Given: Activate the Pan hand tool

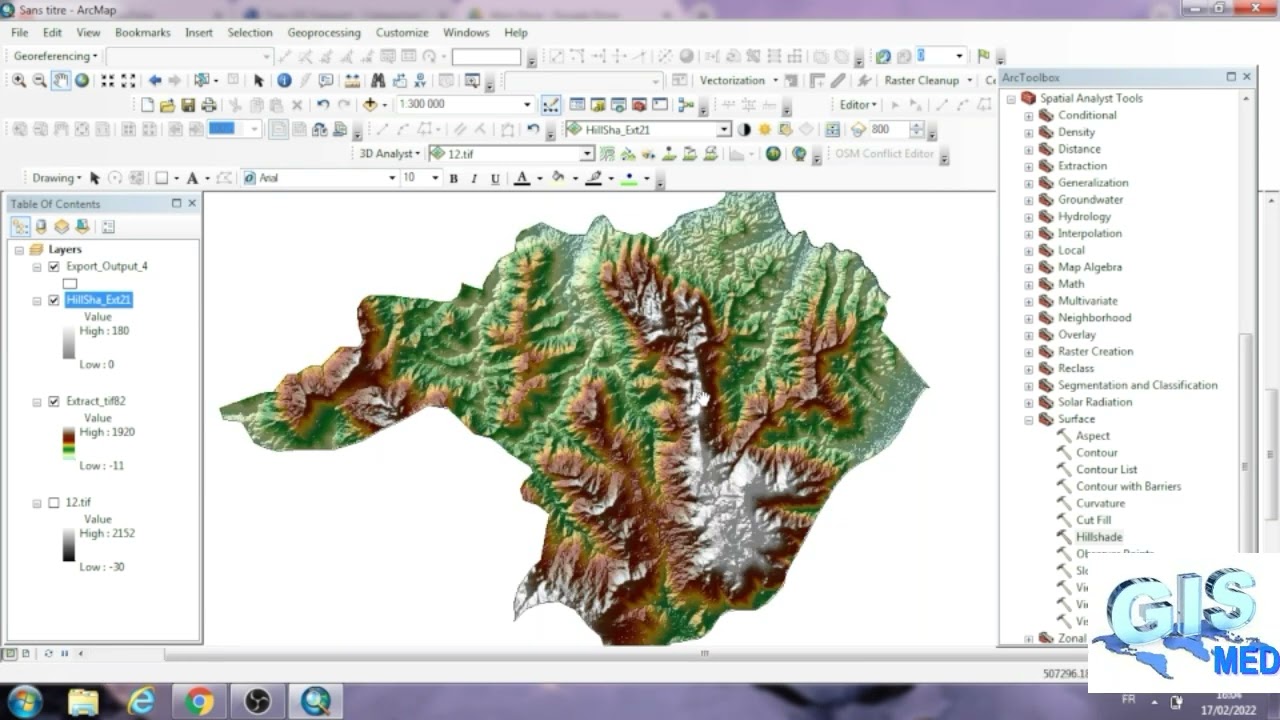Looking at the screenshot, I should tap(61, 81).
